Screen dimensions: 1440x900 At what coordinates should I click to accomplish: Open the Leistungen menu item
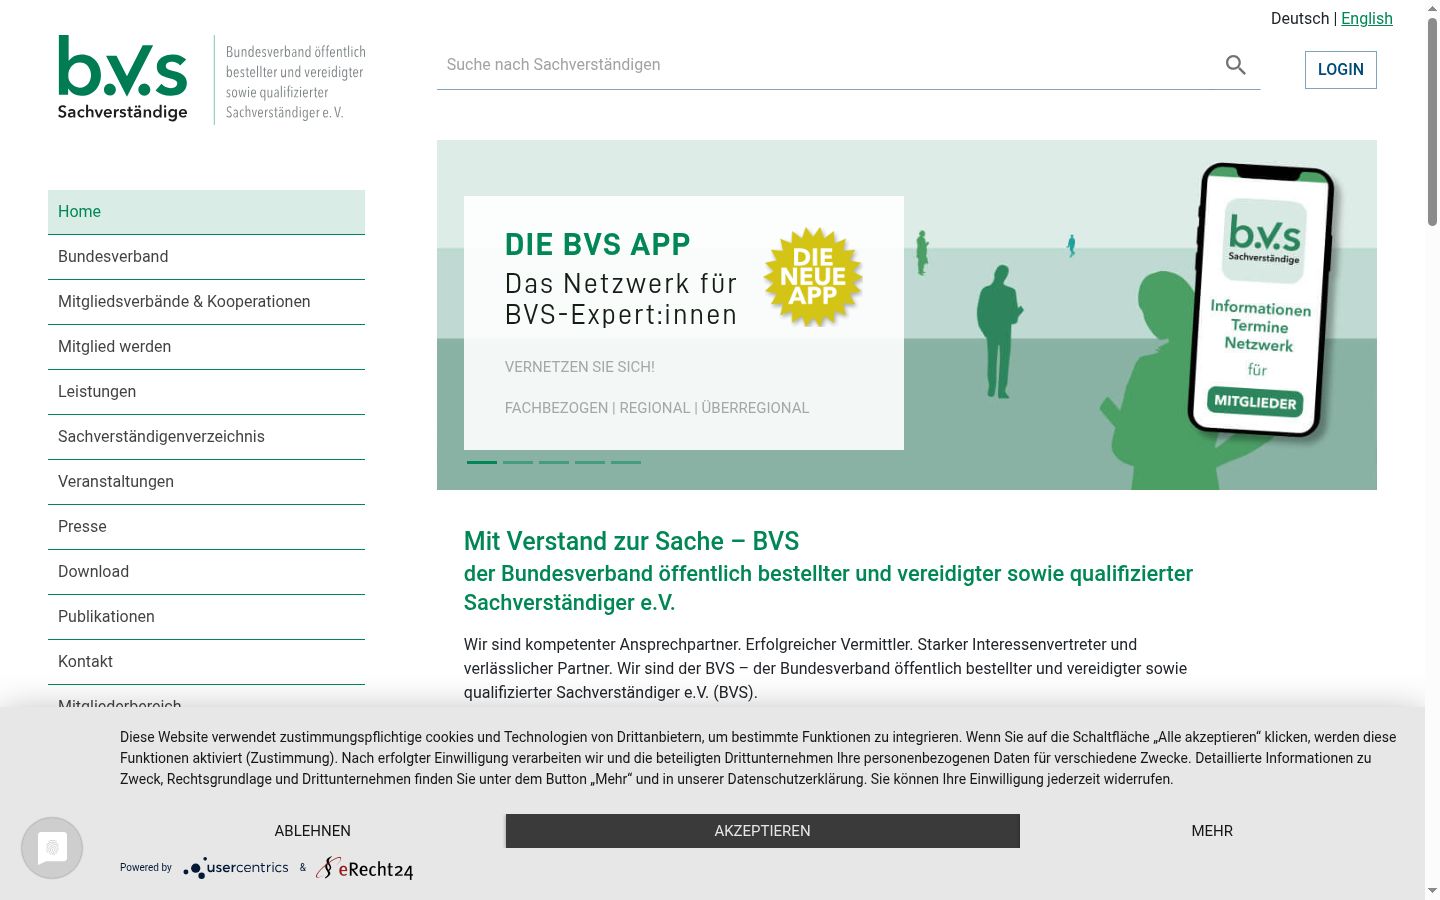click(206, 392)
